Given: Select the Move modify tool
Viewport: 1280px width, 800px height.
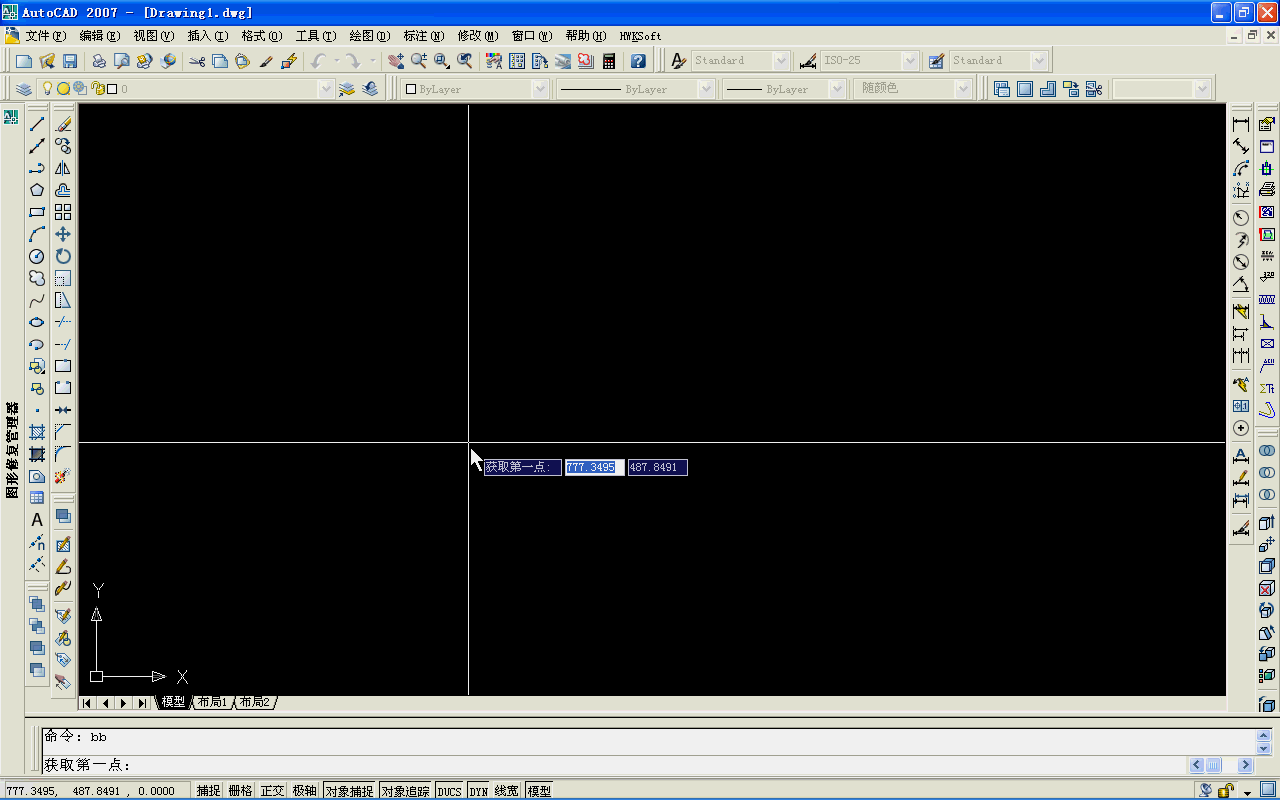Looking at the screenshot, I should (x=63, y=234).
